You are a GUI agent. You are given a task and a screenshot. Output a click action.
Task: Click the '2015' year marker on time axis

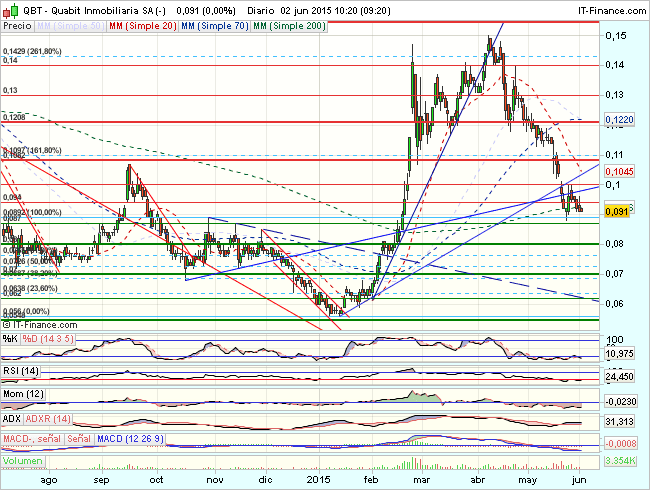[x=318, y=480]
